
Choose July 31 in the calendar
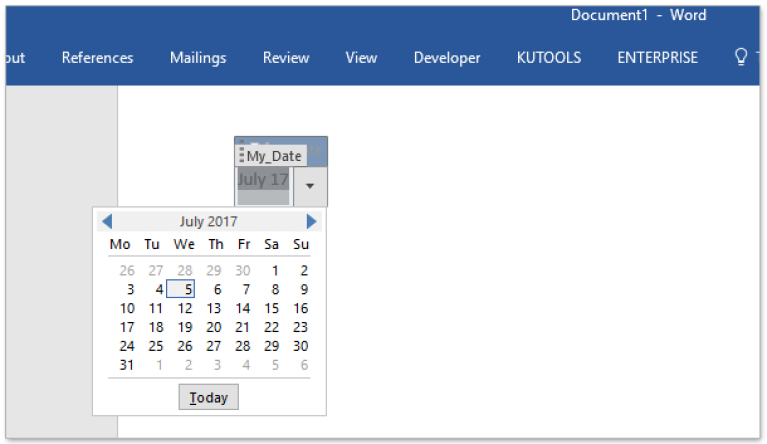pos(127,365)
